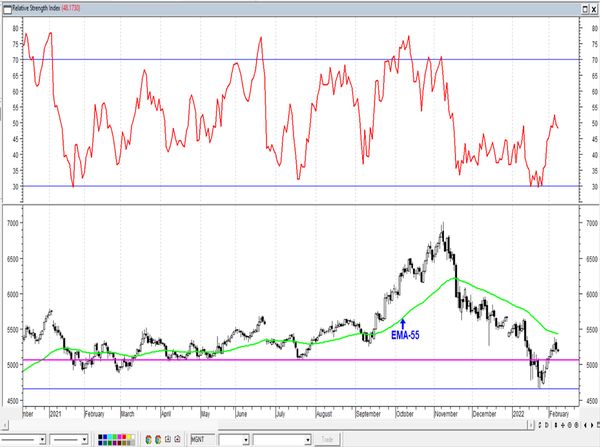Click the second round colored icon beside palette

[159, 439]
